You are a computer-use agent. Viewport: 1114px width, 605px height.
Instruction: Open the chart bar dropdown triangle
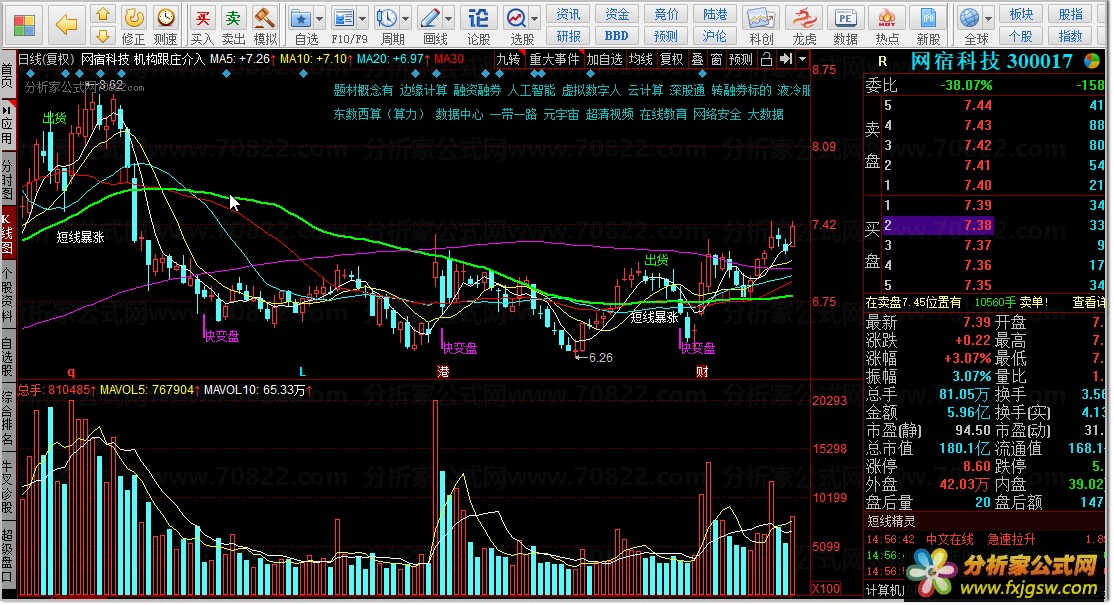pos(802,60)
